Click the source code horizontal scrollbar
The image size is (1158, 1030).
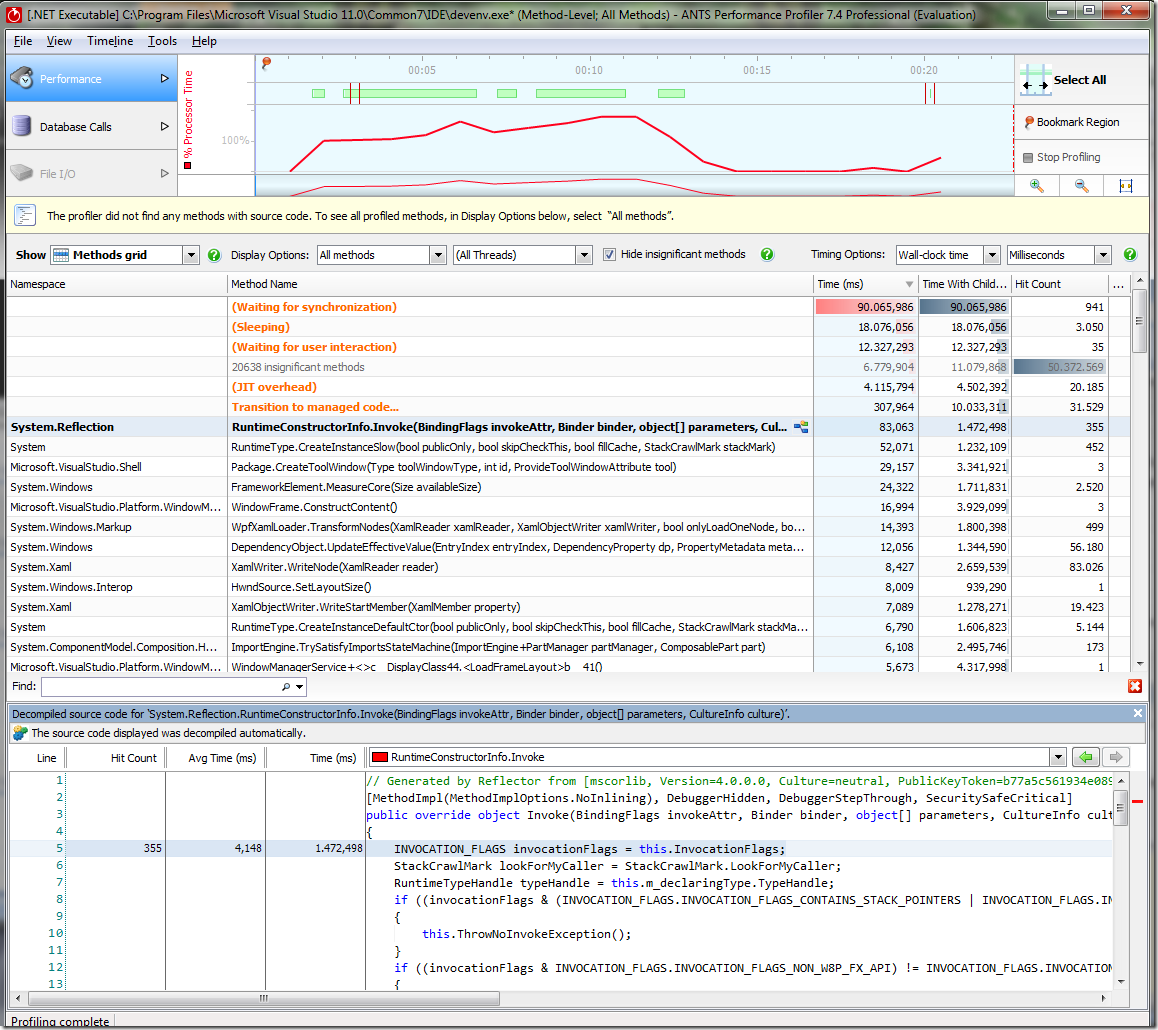(263, 998)
